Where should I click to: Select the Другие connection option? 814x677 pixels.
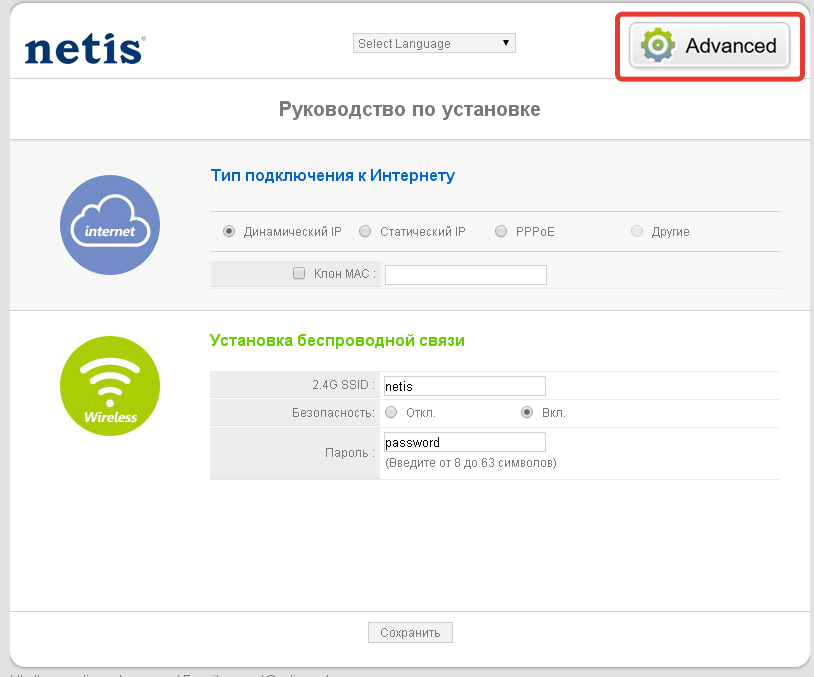click(x=637, y=231)
